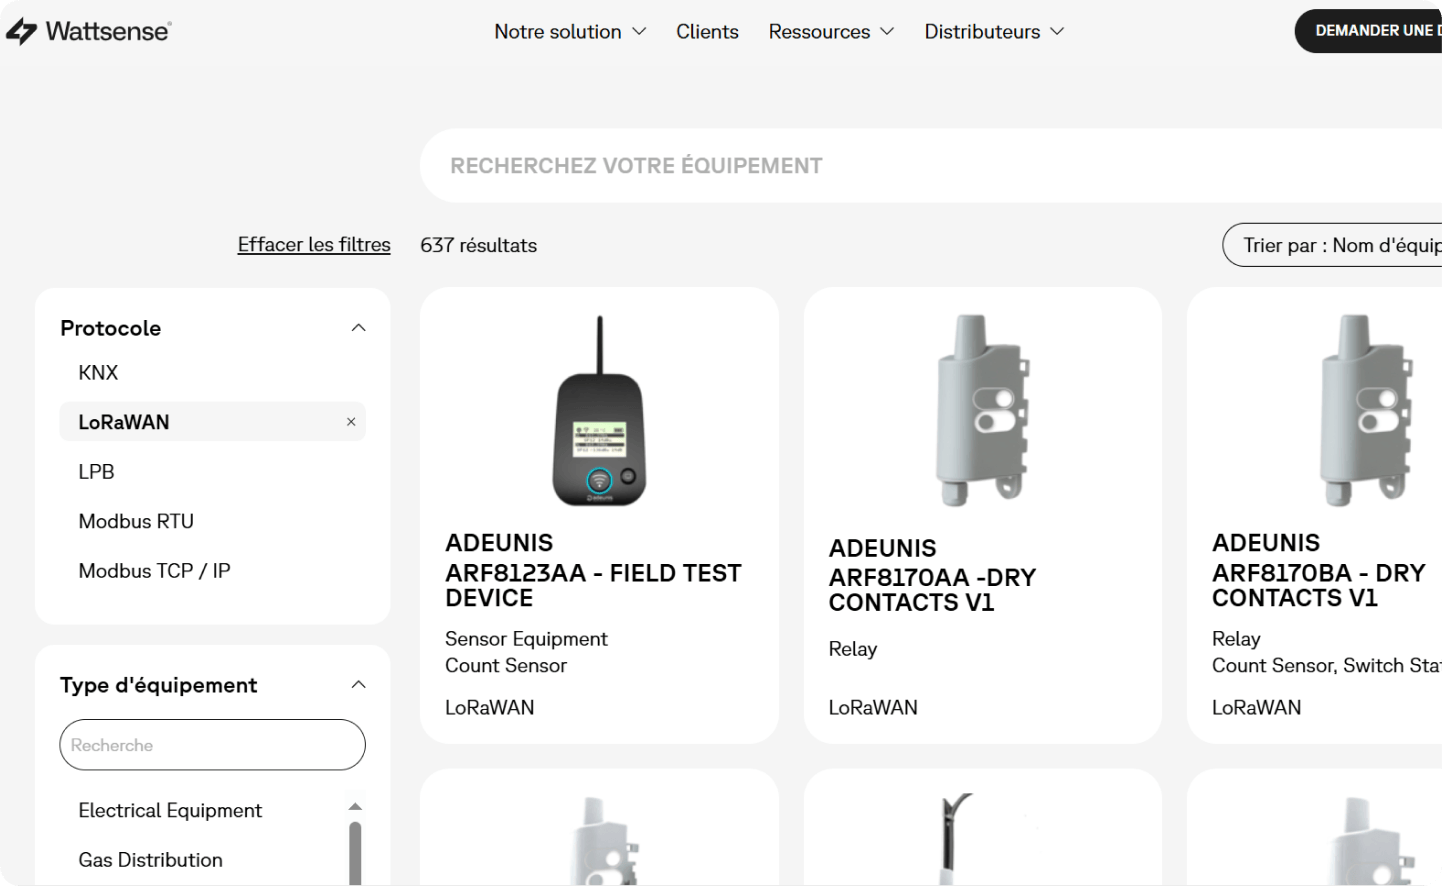Go to the Clients page

coord(707,32)
